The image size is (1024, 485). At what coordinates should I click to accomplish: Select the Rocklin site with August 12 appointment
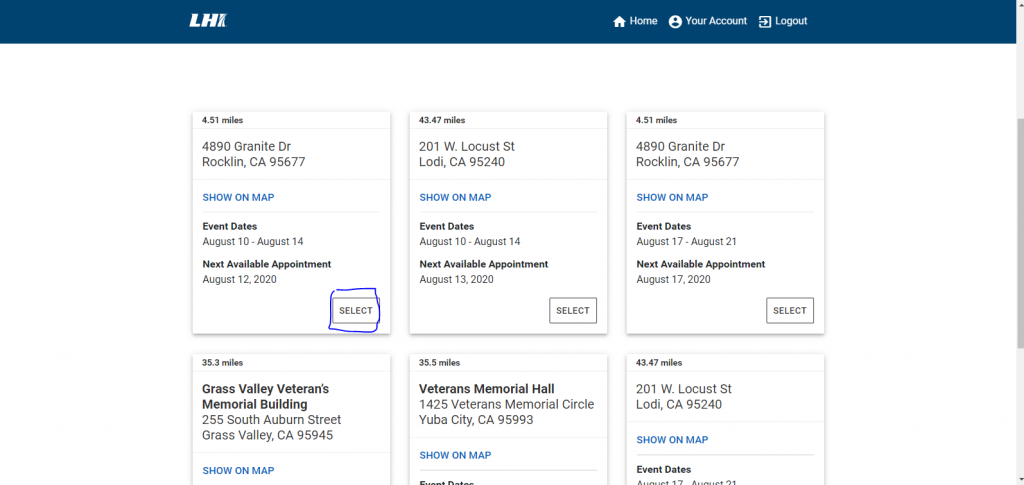point(355,311)
